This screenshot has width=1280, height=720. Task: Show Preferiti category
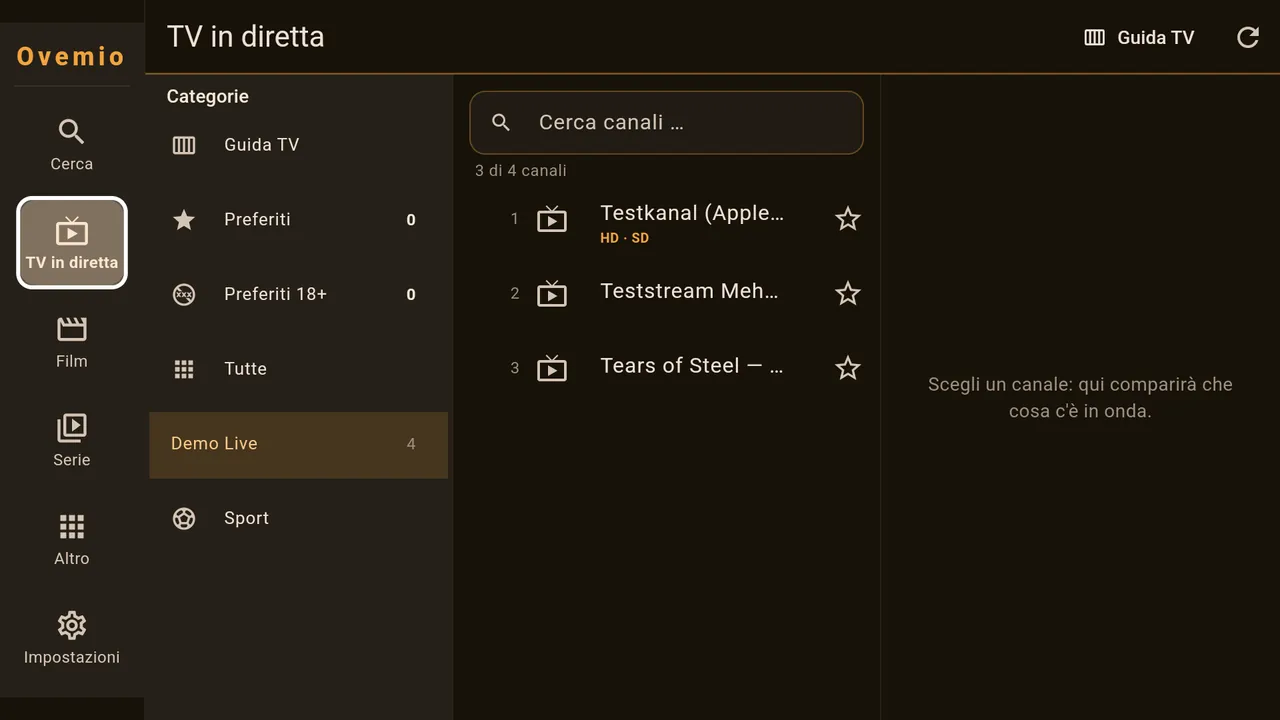[298, 220]
